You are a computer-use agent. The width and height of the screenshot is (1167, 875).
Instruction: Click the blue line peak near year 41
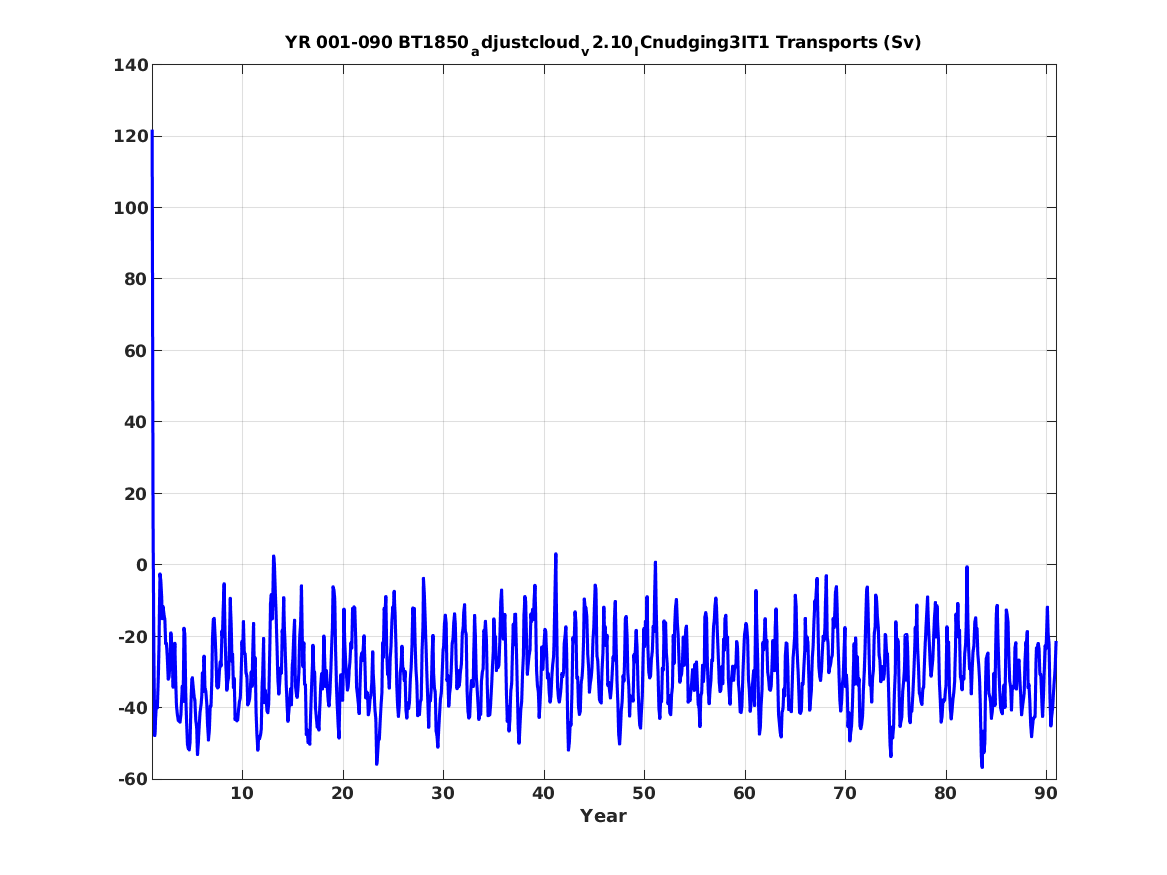pyautogui.click(x=556, y=554)
